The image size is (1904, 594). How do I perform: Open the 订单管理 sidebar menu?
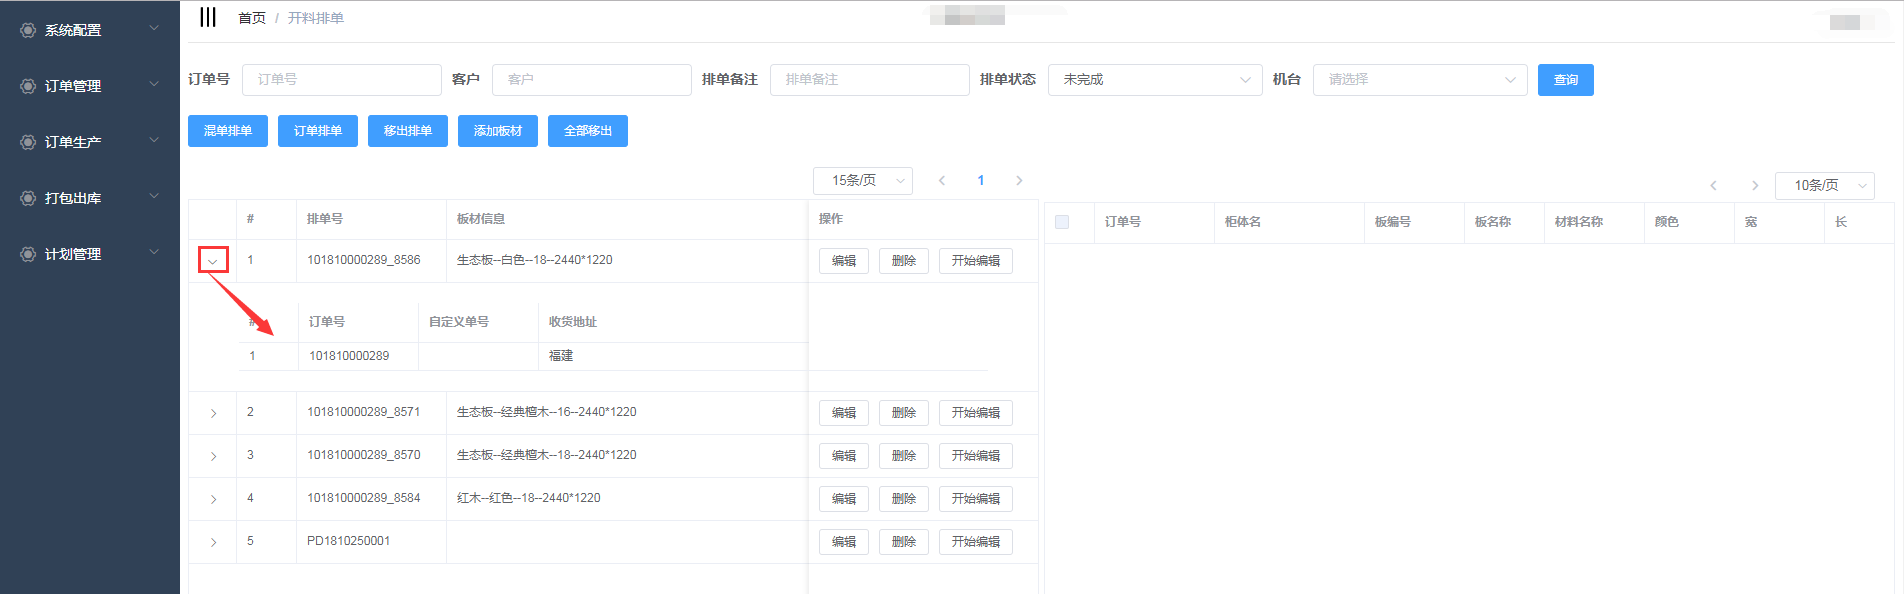pyautogui.click(x=90, y=86)
